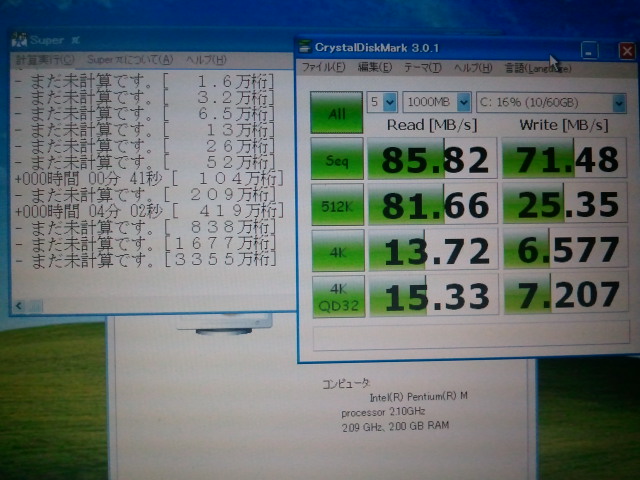
Task: Click the Seq write value 71.48
Action: click(x=564, y=159)
